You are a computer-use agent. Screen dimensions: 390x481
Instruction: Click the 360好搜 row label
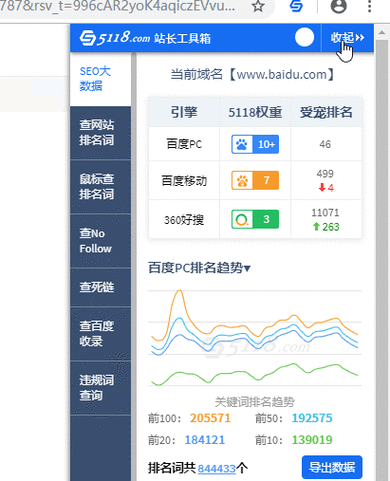[184, 220]
